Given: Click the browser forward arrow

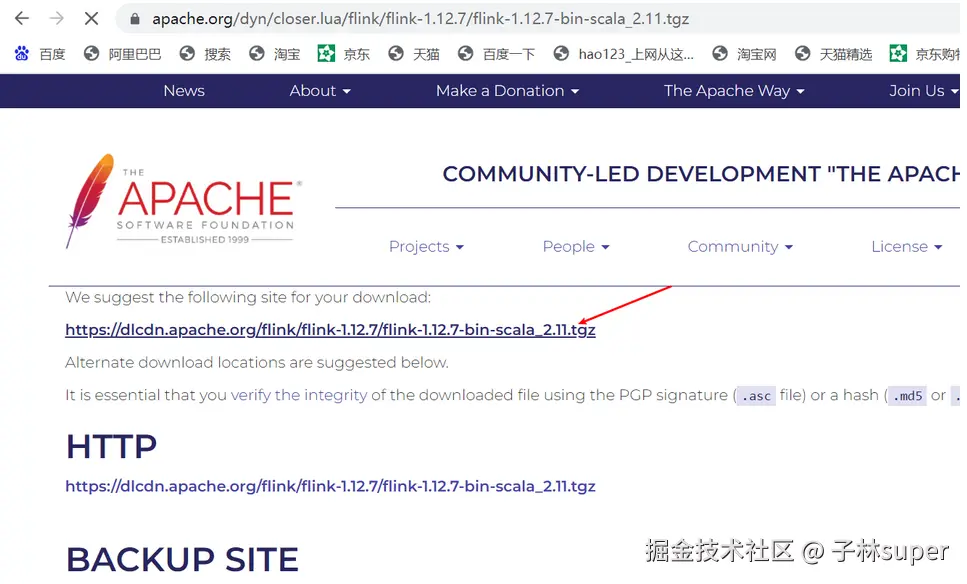Looking at the screenshot, I should click(57, 19).
